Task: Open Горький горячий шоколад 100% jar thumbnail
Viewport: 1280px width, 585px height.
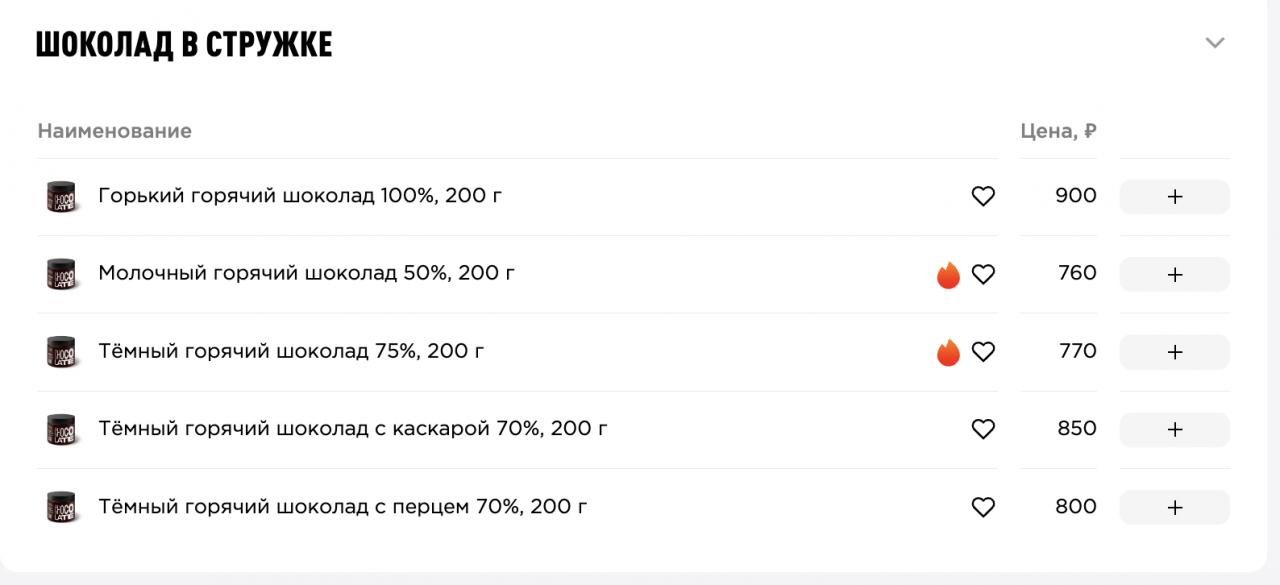Action: click(x=61, y=197)
